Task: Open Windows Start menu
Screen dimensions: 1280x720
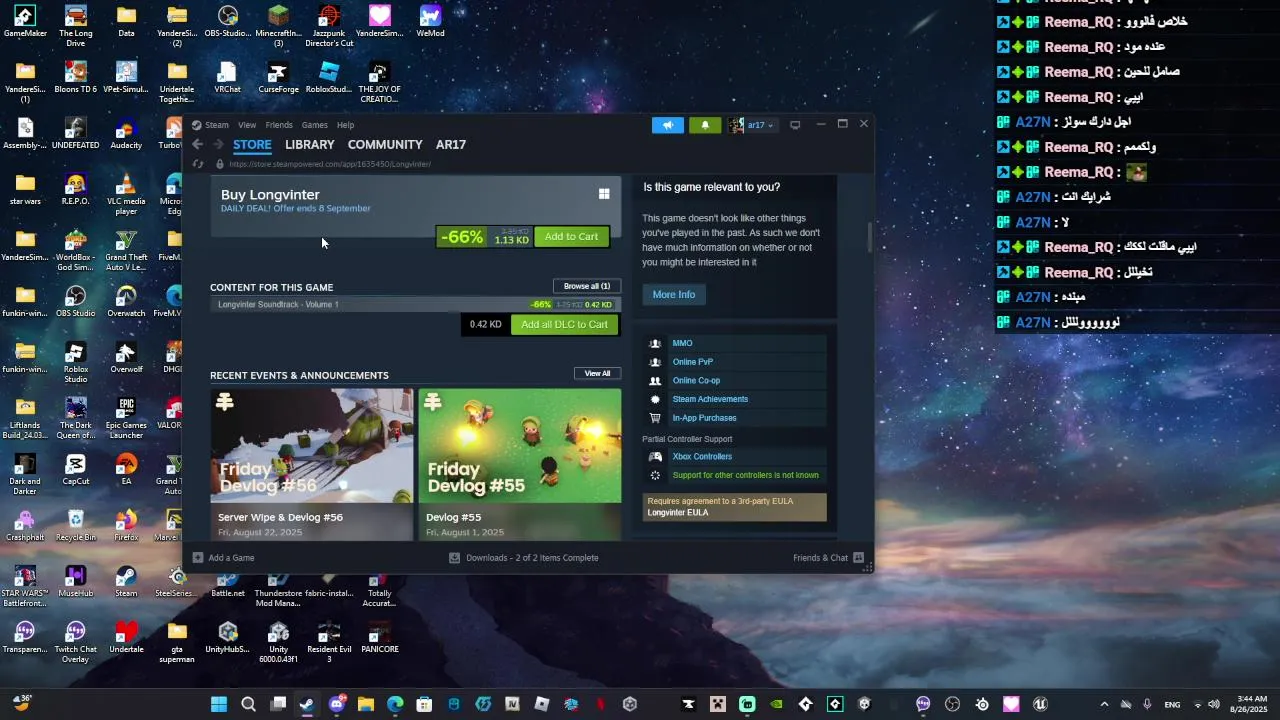Action: (219, 704)
